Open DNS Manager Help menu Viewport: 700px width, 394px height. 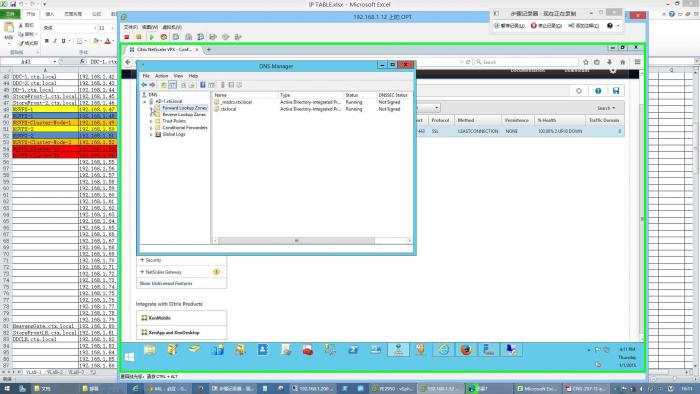point(193,76)
